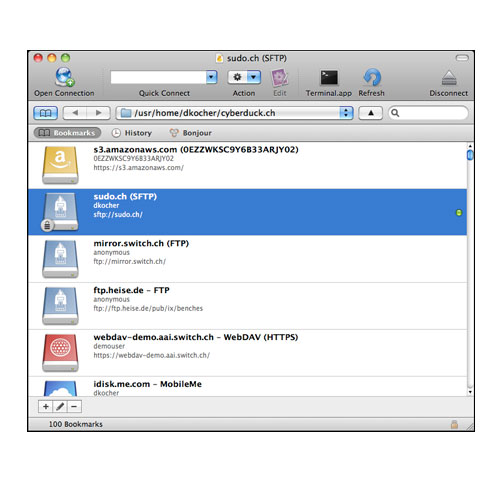Click into the Quick Connect field
The width and height of the screenshot is (500, 480).
158,77
